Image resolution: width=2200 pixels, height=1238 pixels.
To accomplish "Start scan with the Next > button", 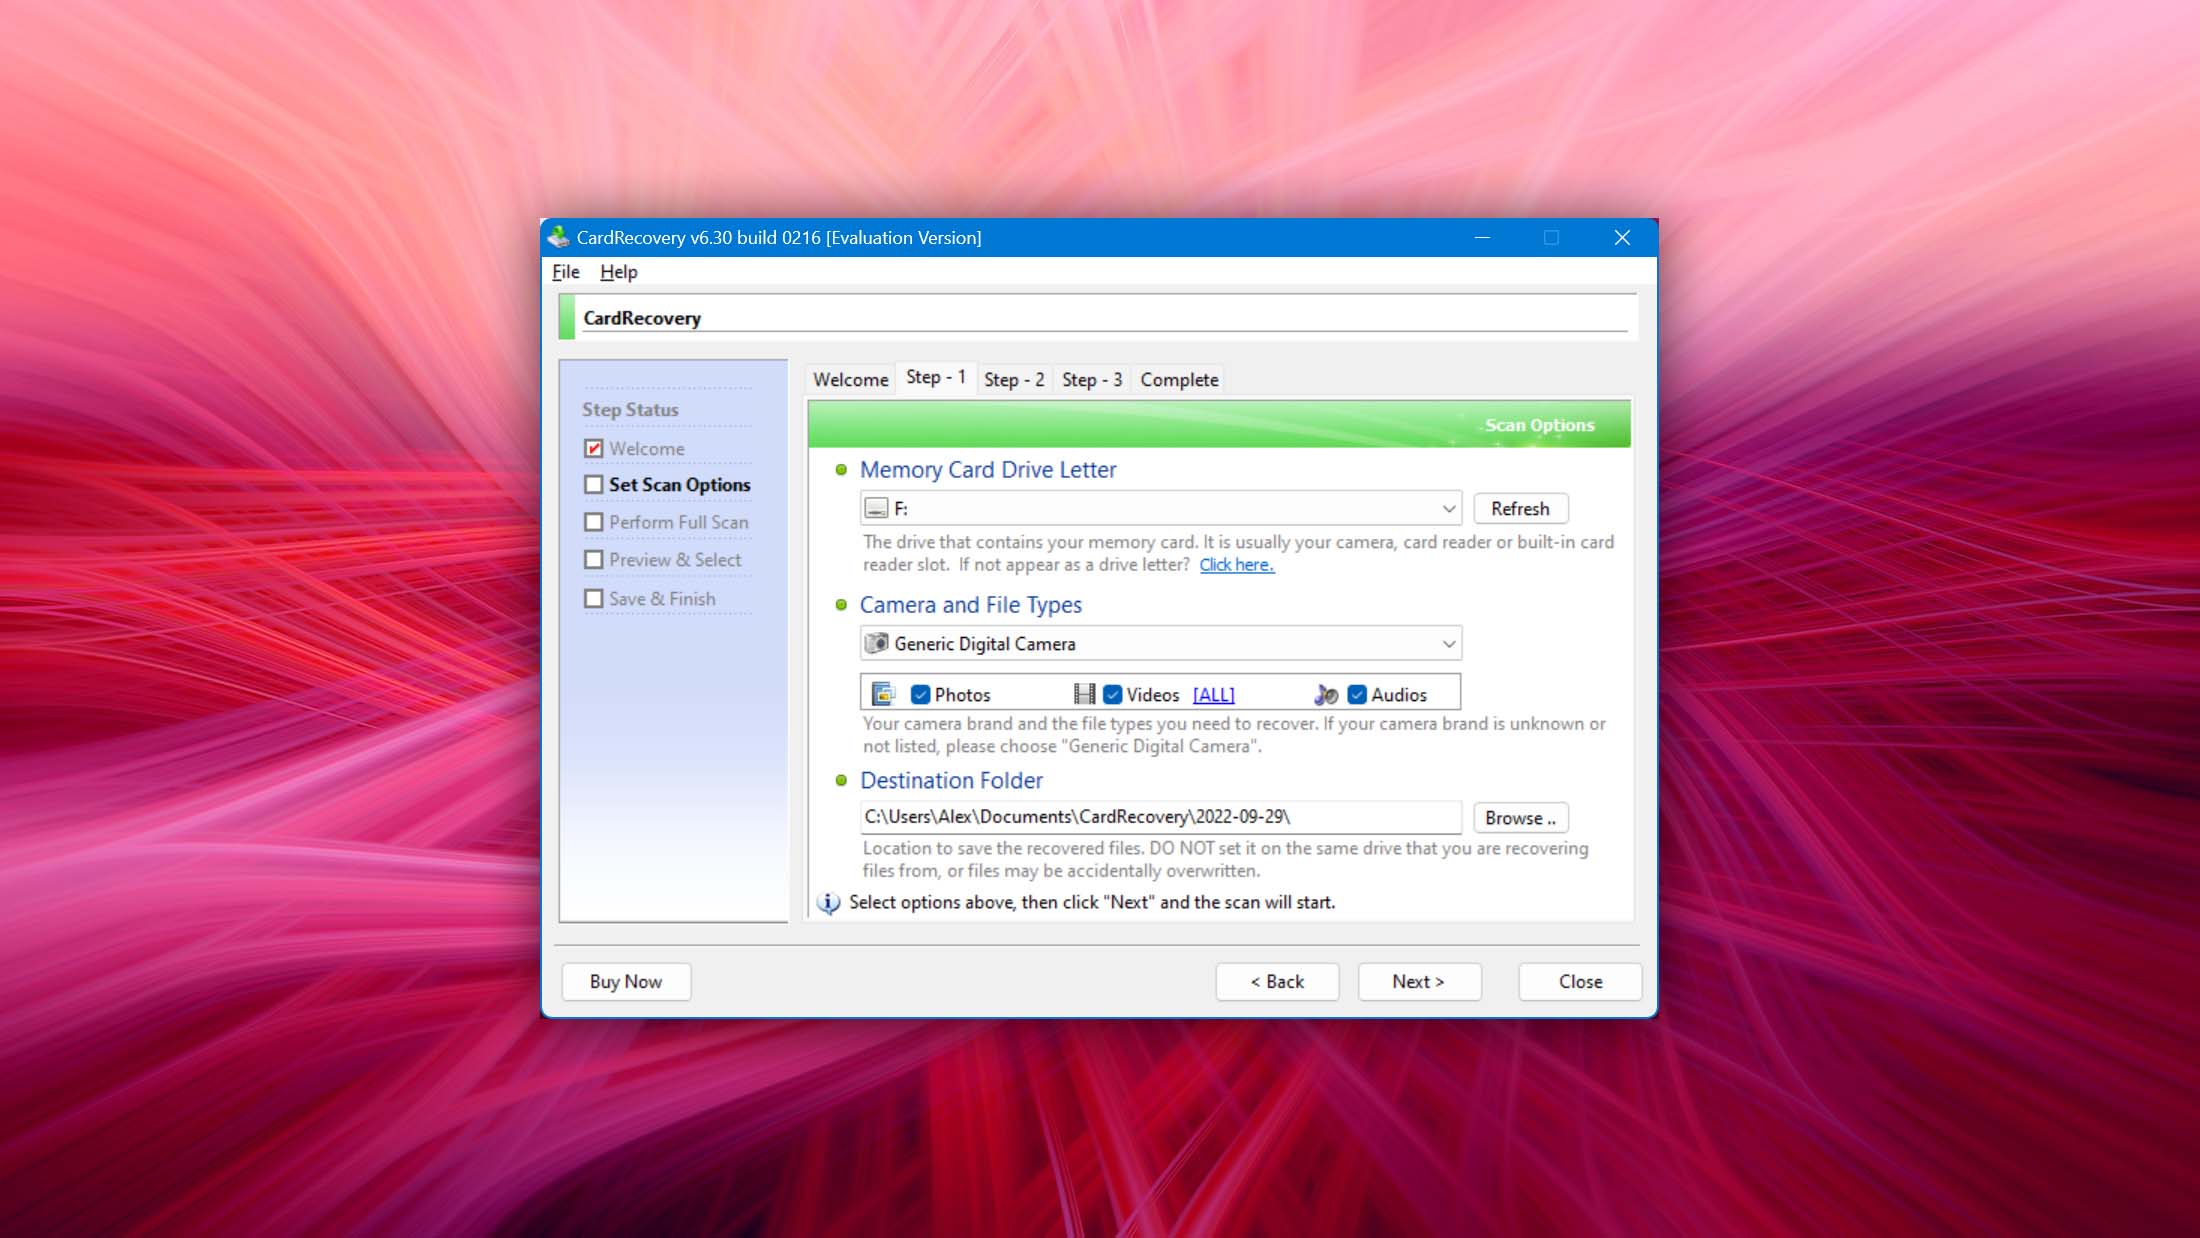I will [1419, 982].
